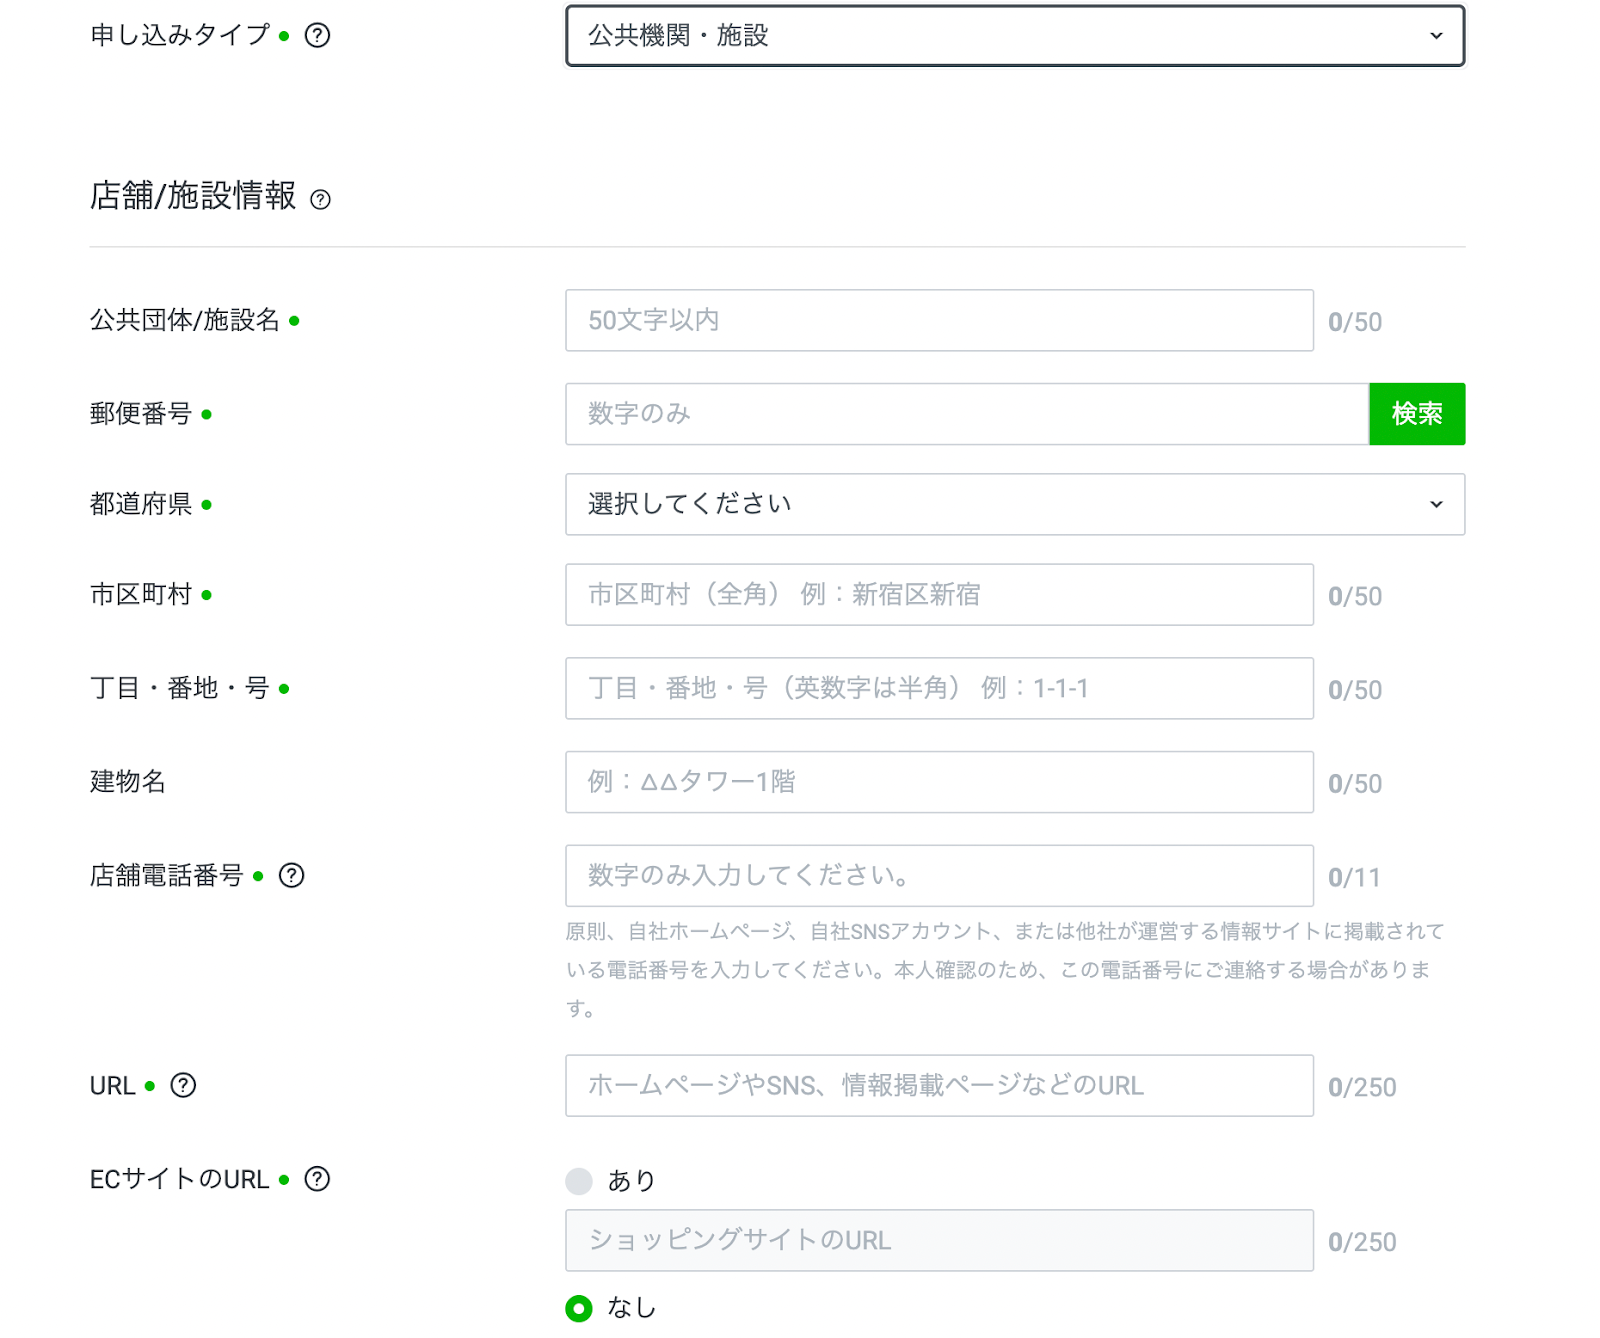Click the ショッピングサイトのURL field
The width and height of the screenshot is (1600, 1338).
click(x=938, y=1241)
